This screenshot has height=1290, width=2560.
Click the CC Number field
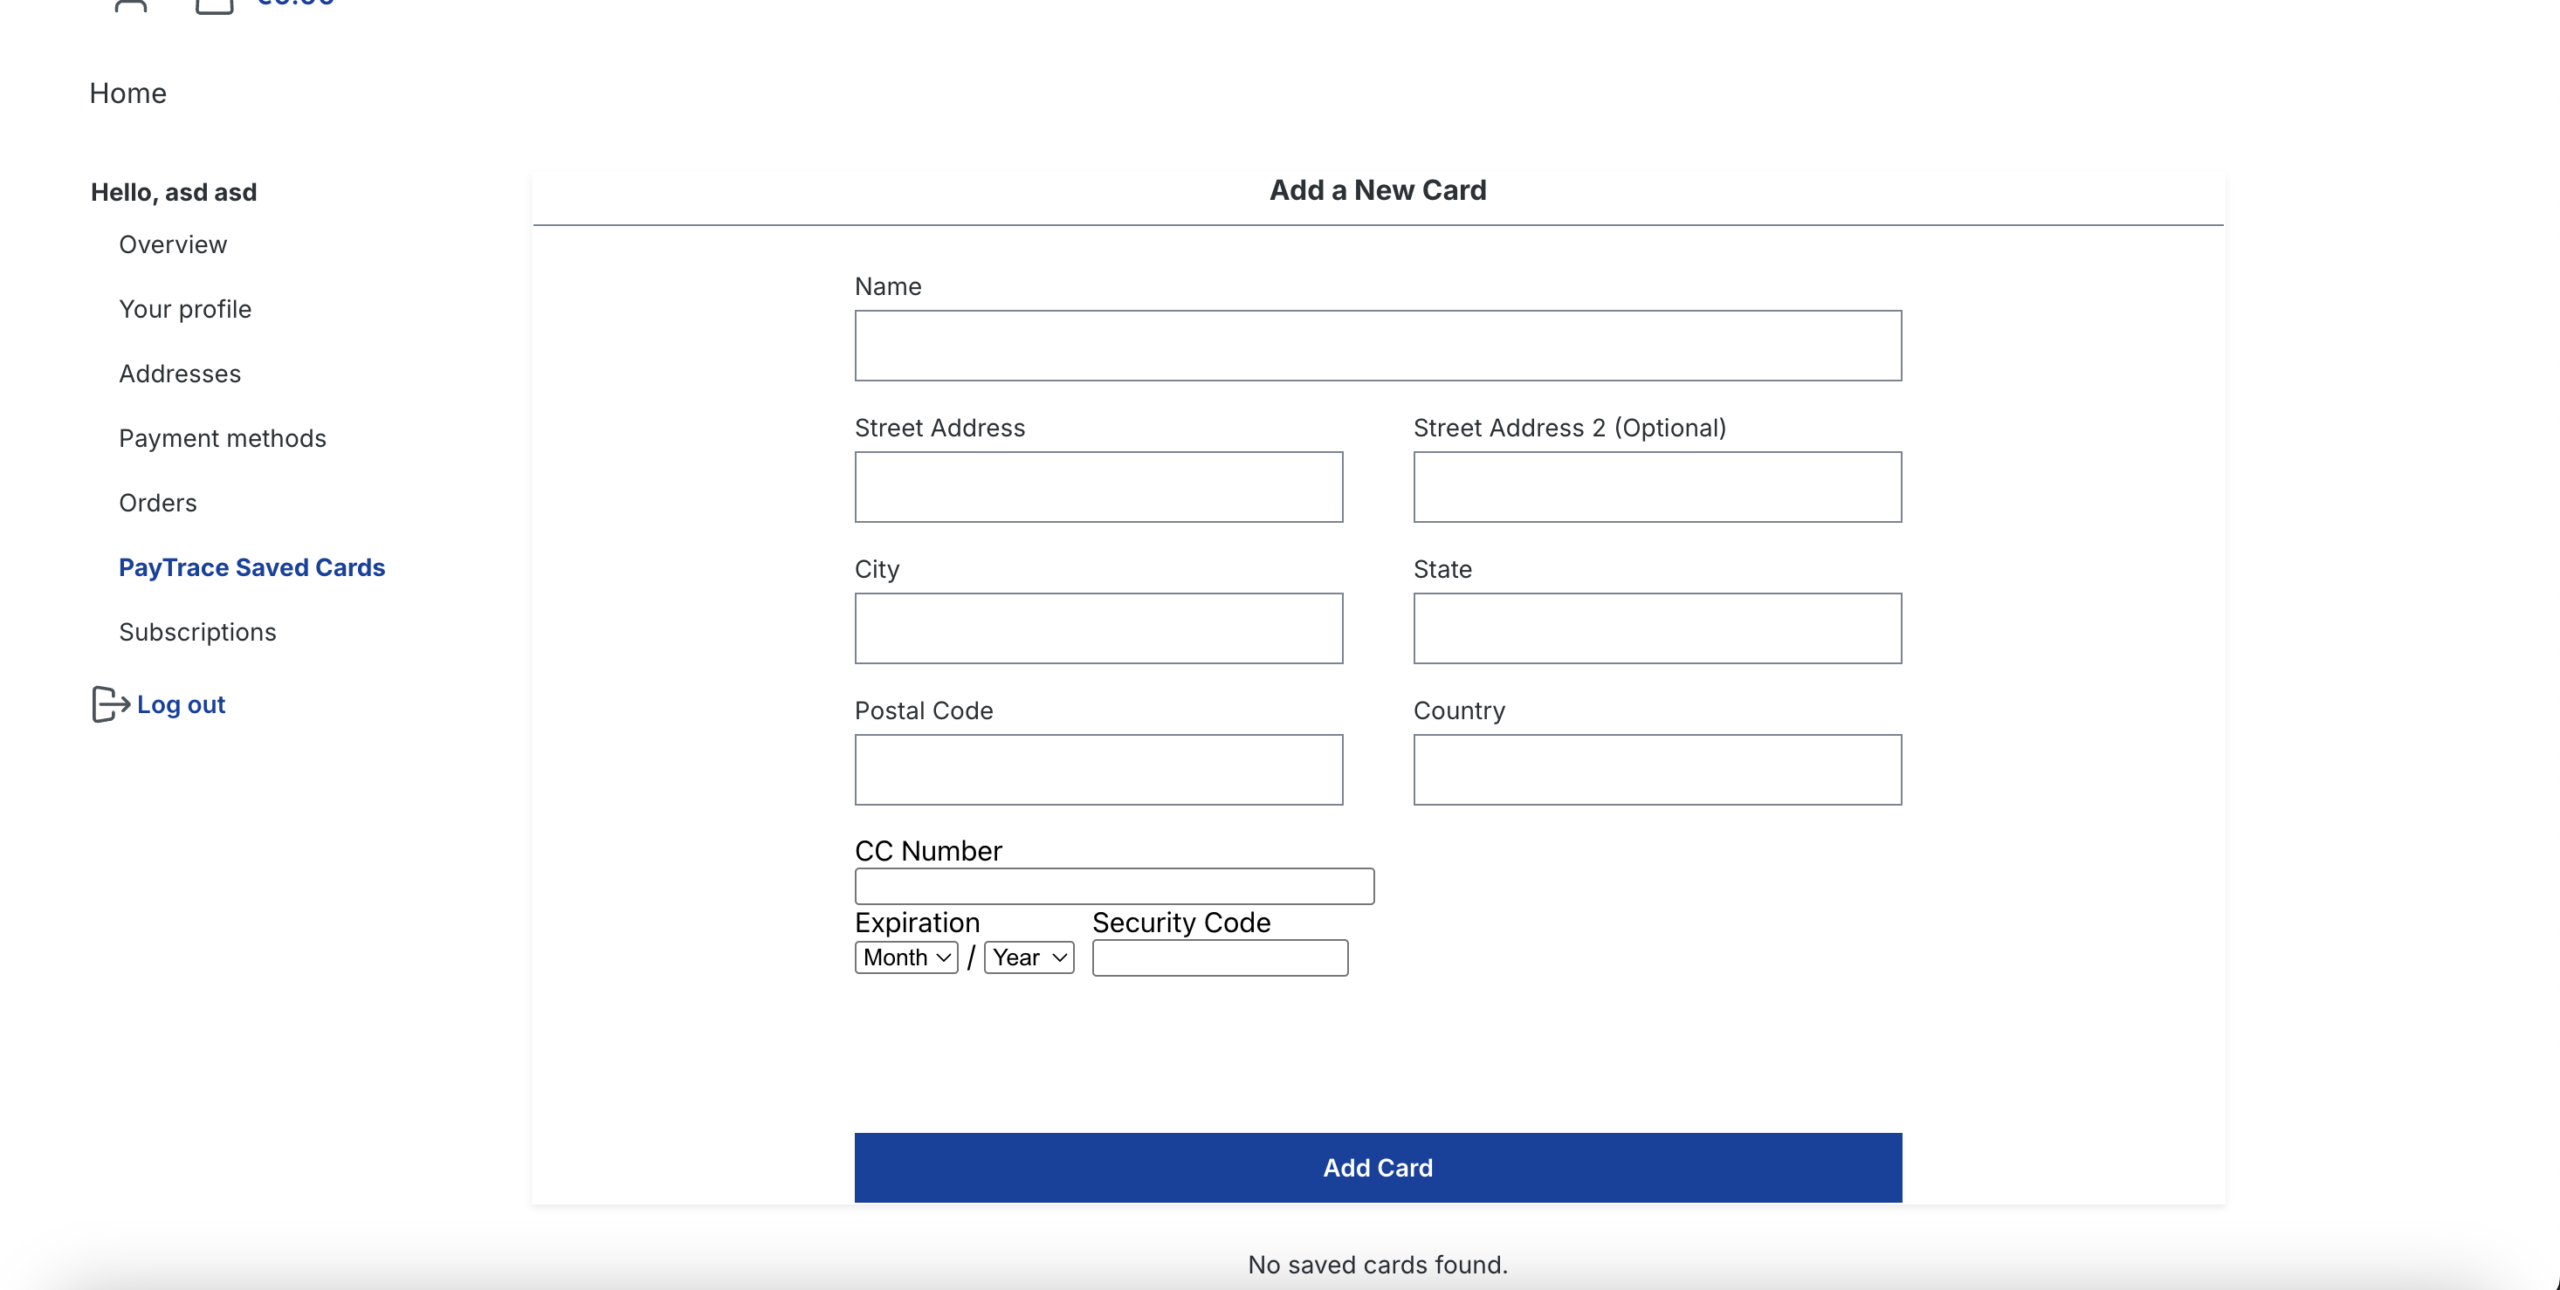[x=1114, y=886]
